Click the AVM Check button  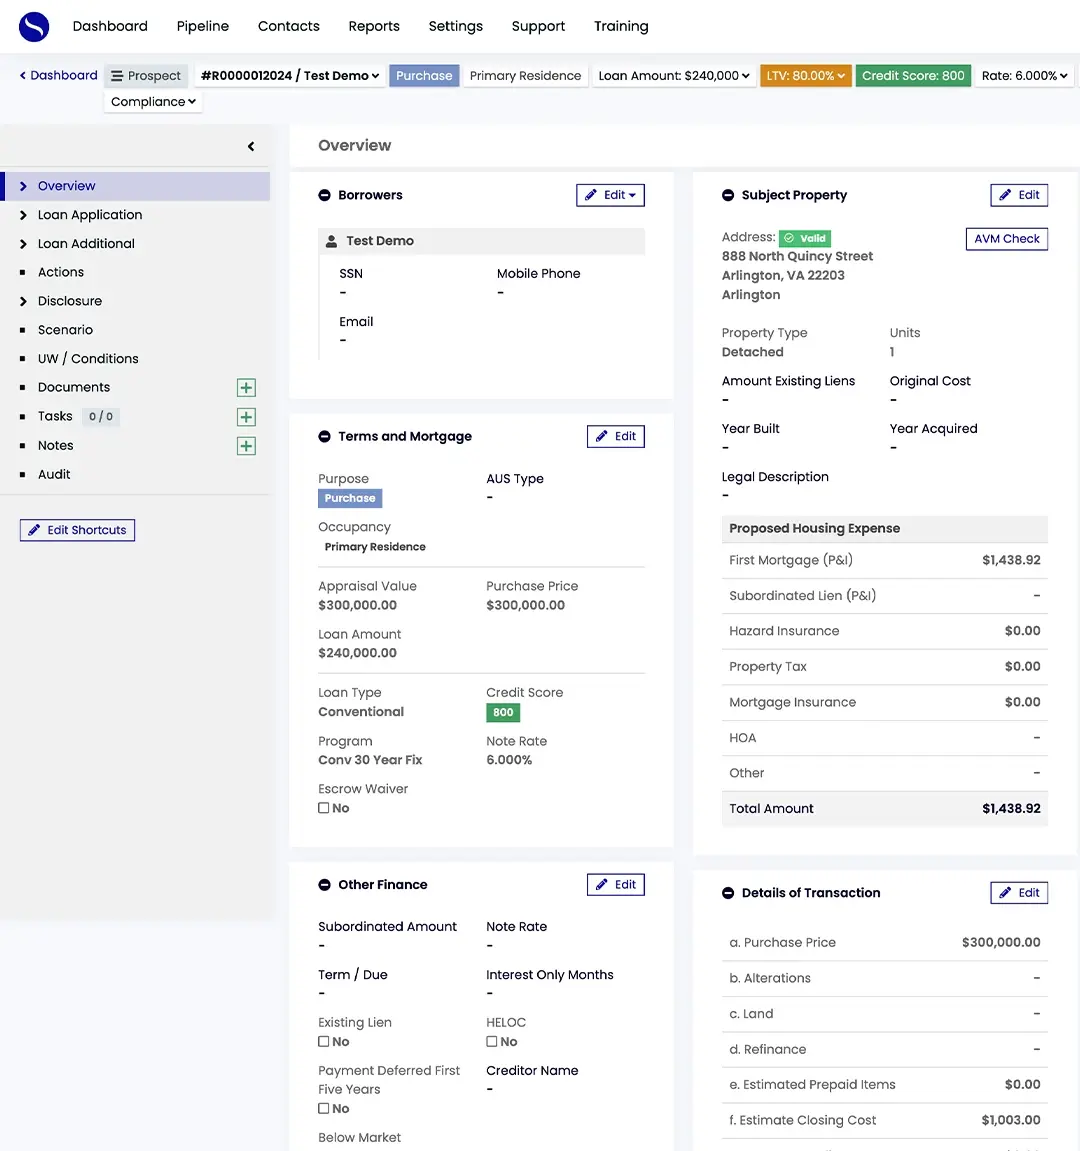(1006, 239)
